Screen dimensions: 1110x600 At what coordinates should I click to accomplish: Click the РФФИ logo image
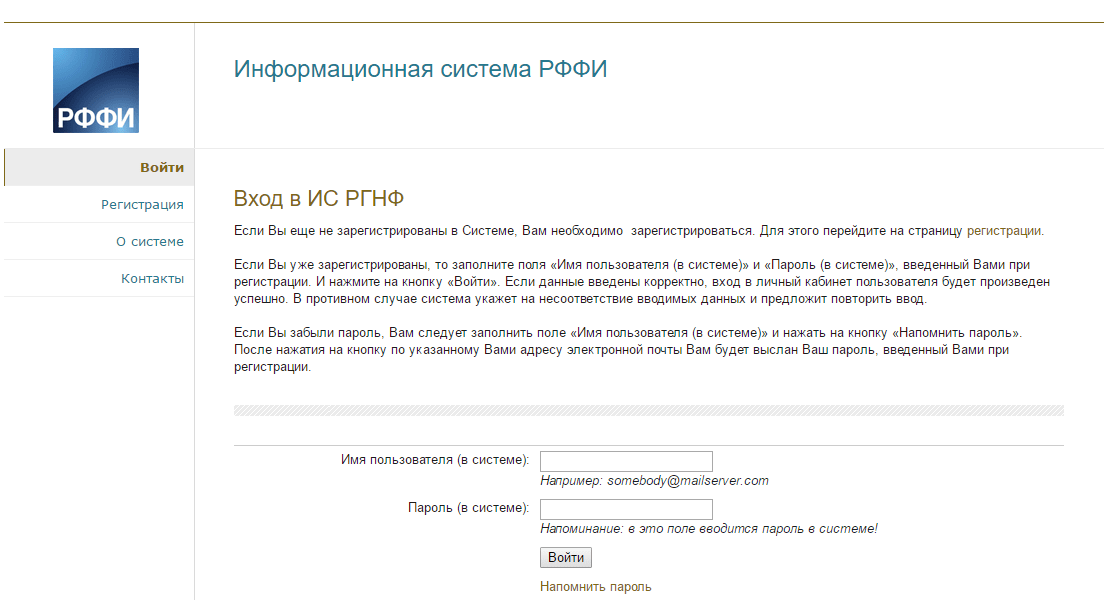point(96,91)
